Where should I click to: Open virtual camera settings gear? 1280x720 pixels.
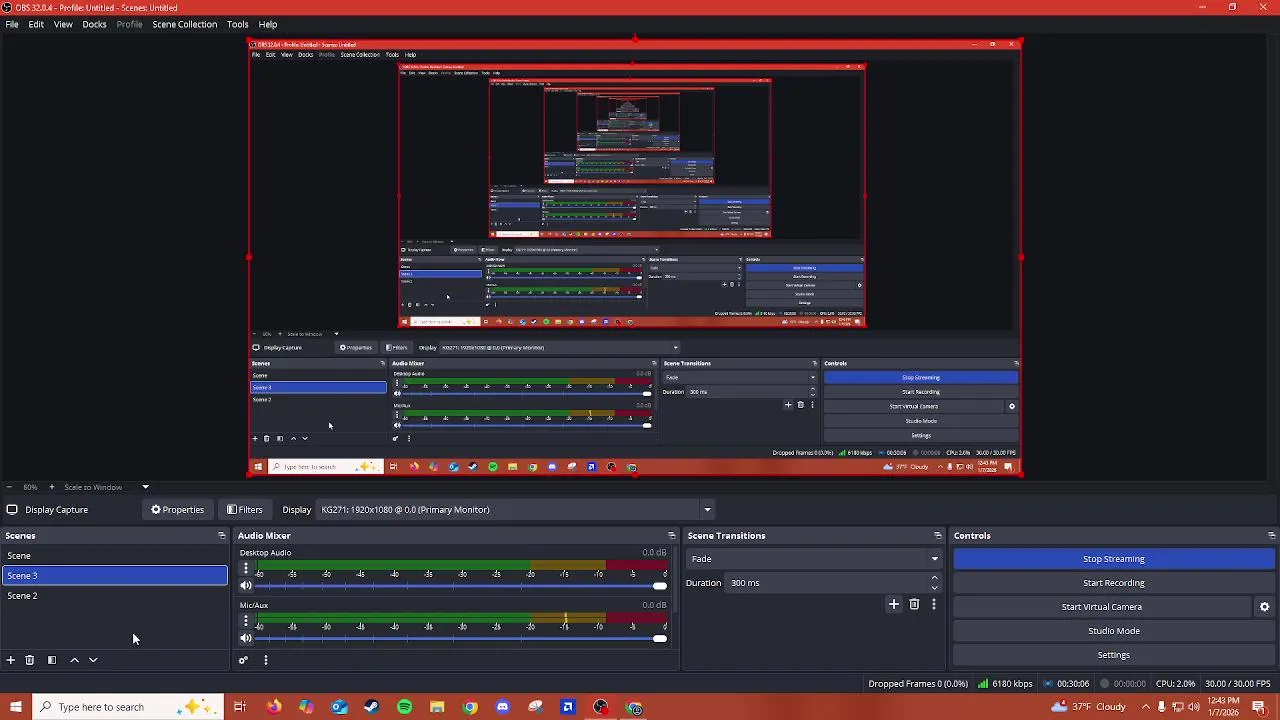click(1264, 607)
